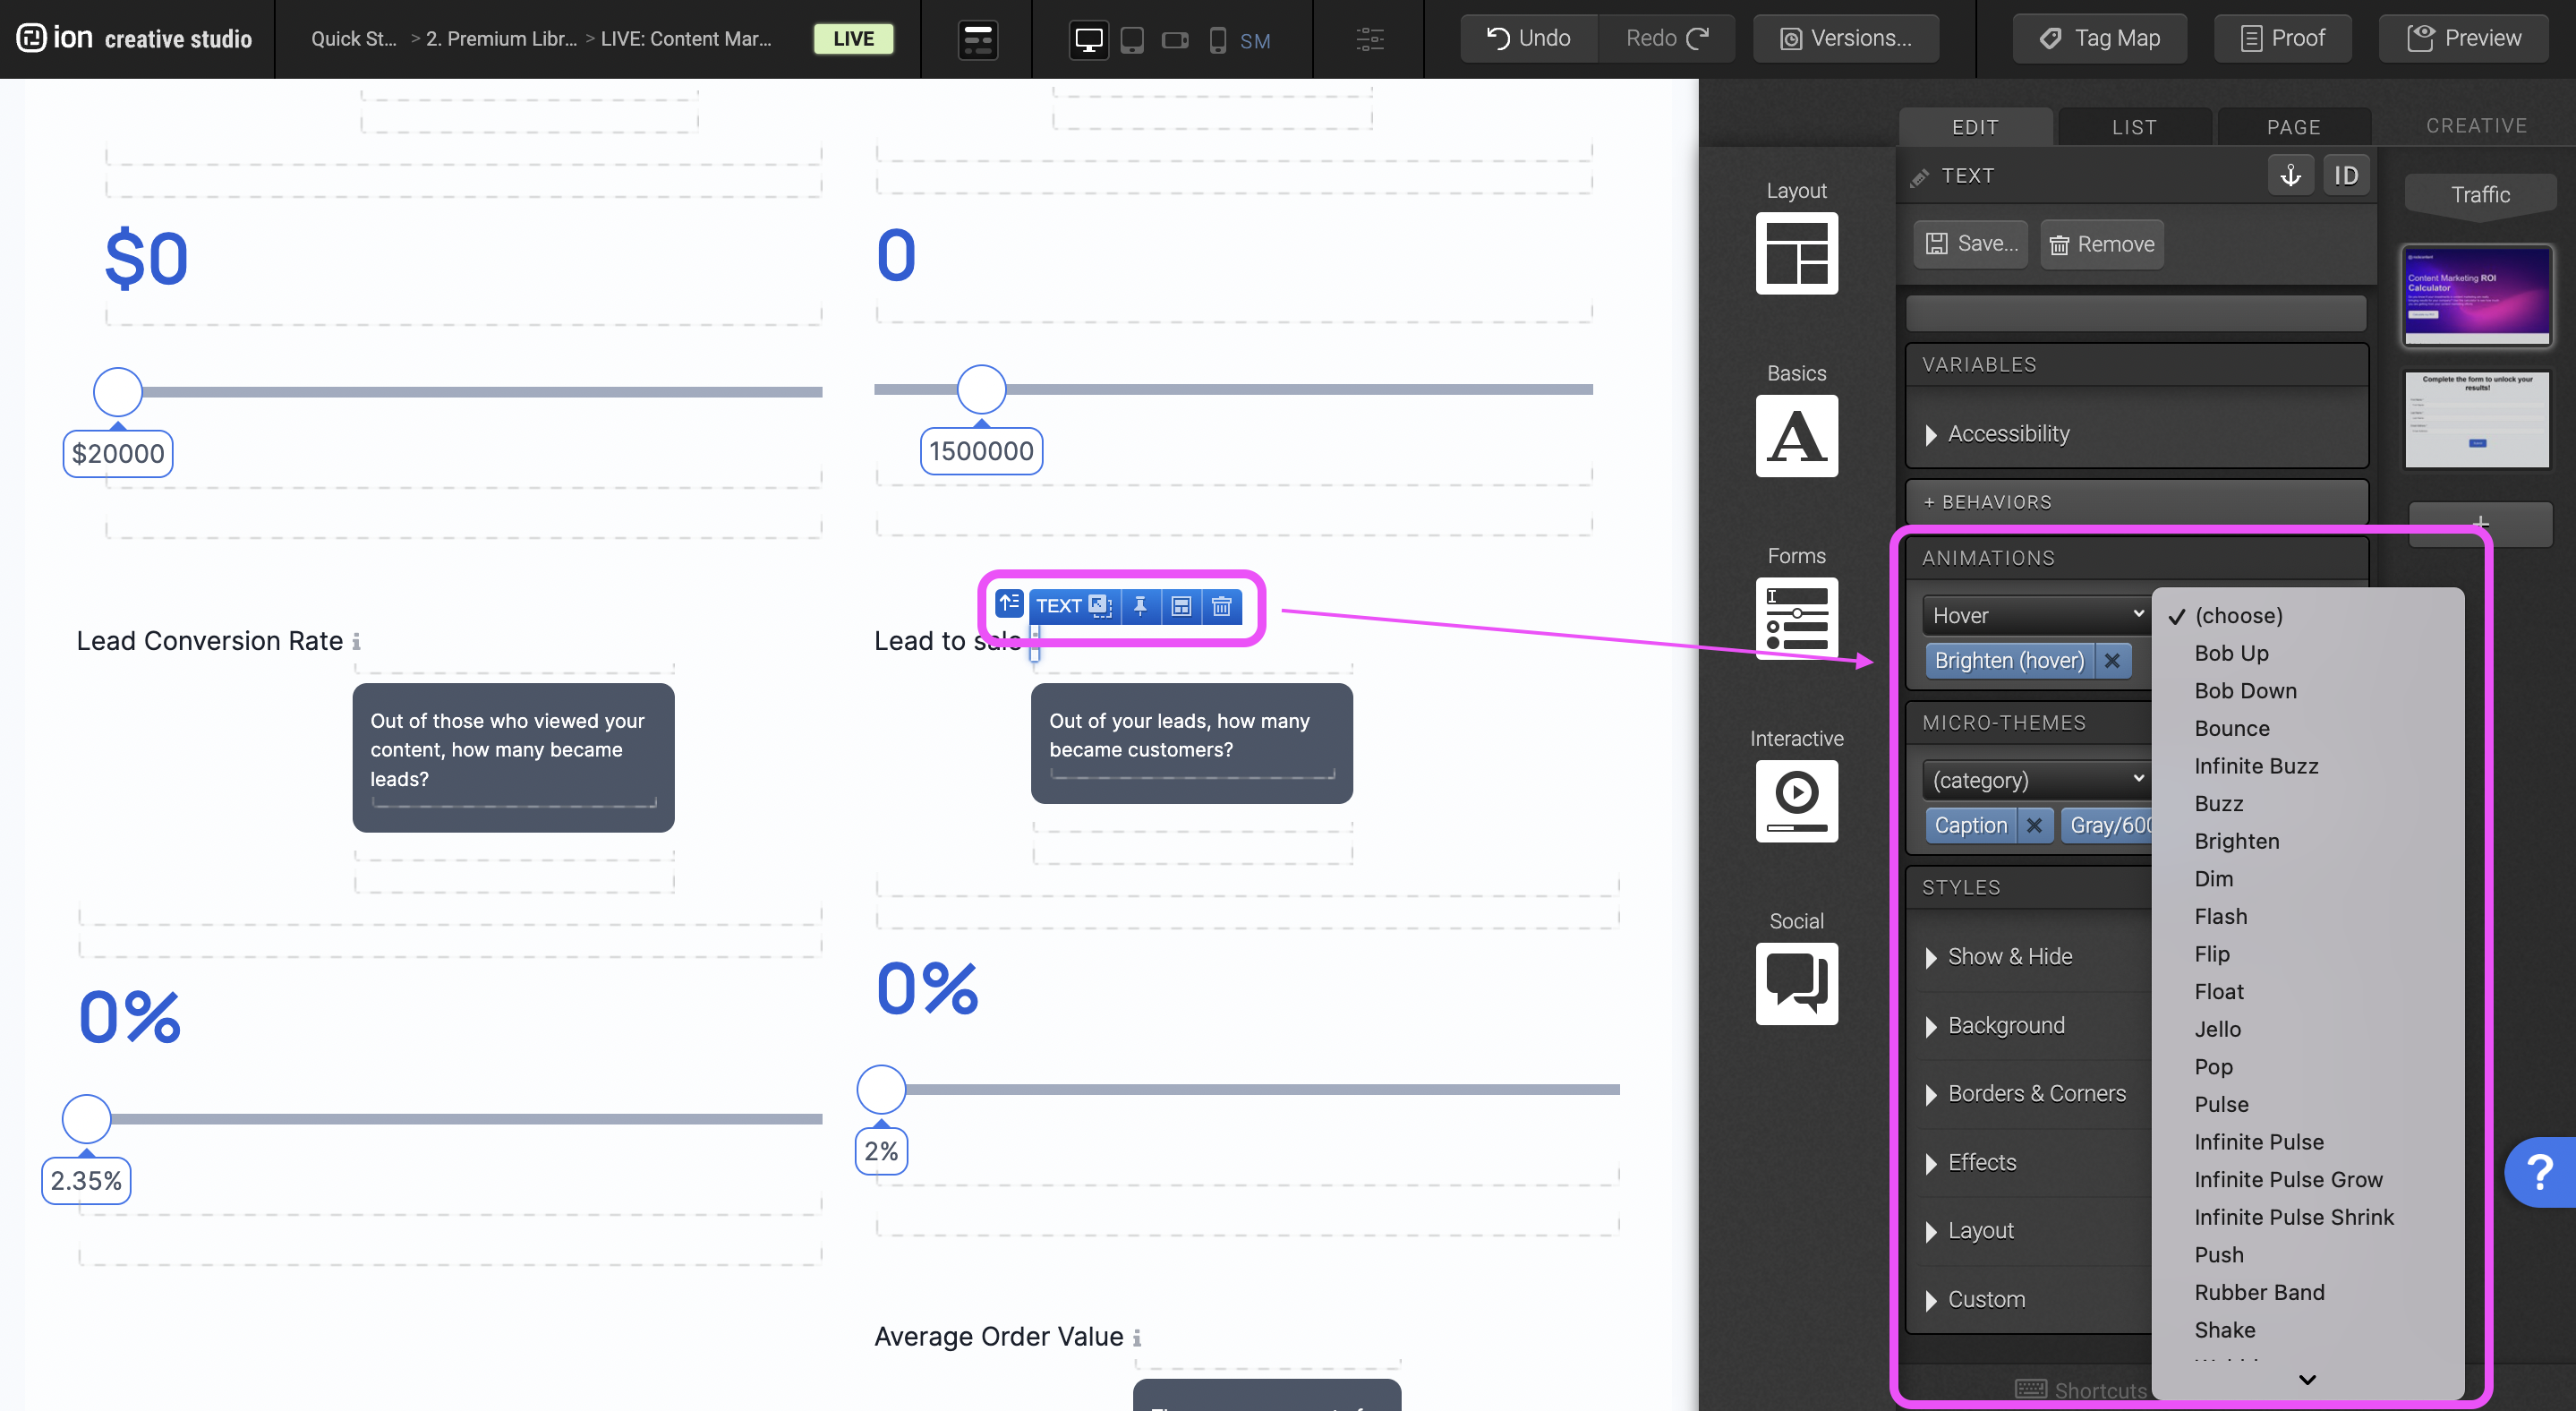Remove the Brighten (hover) animation tag
Screen dimensions: 2576x1411
[x=2112, y=661]
